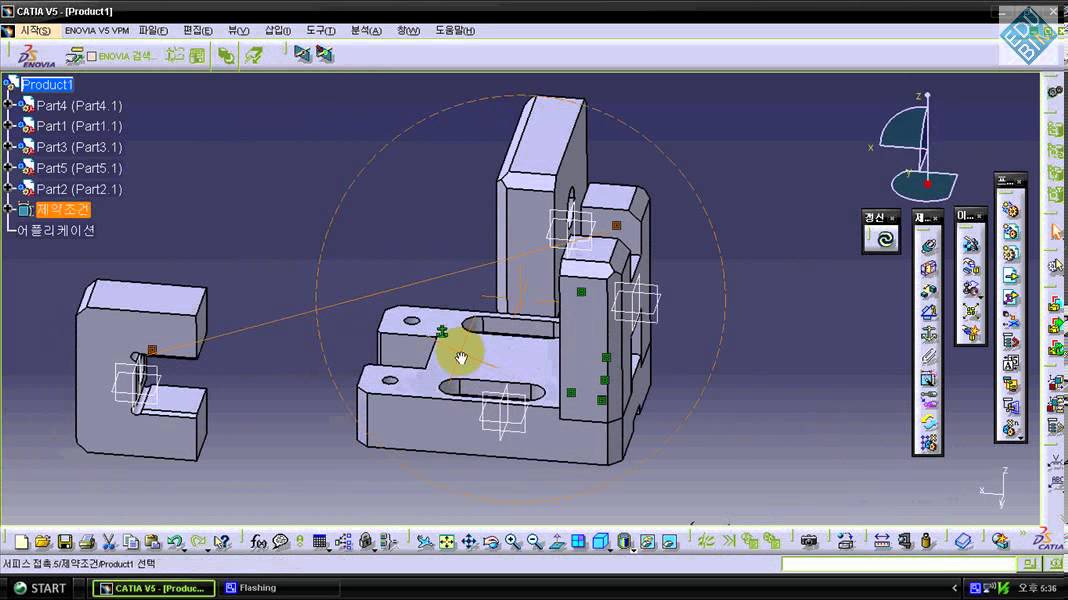The height and width of the screenshot is (600, 1068).
Task: Open the 도구(T) menu
Action: pyautogui.click(x=320, y=31)
